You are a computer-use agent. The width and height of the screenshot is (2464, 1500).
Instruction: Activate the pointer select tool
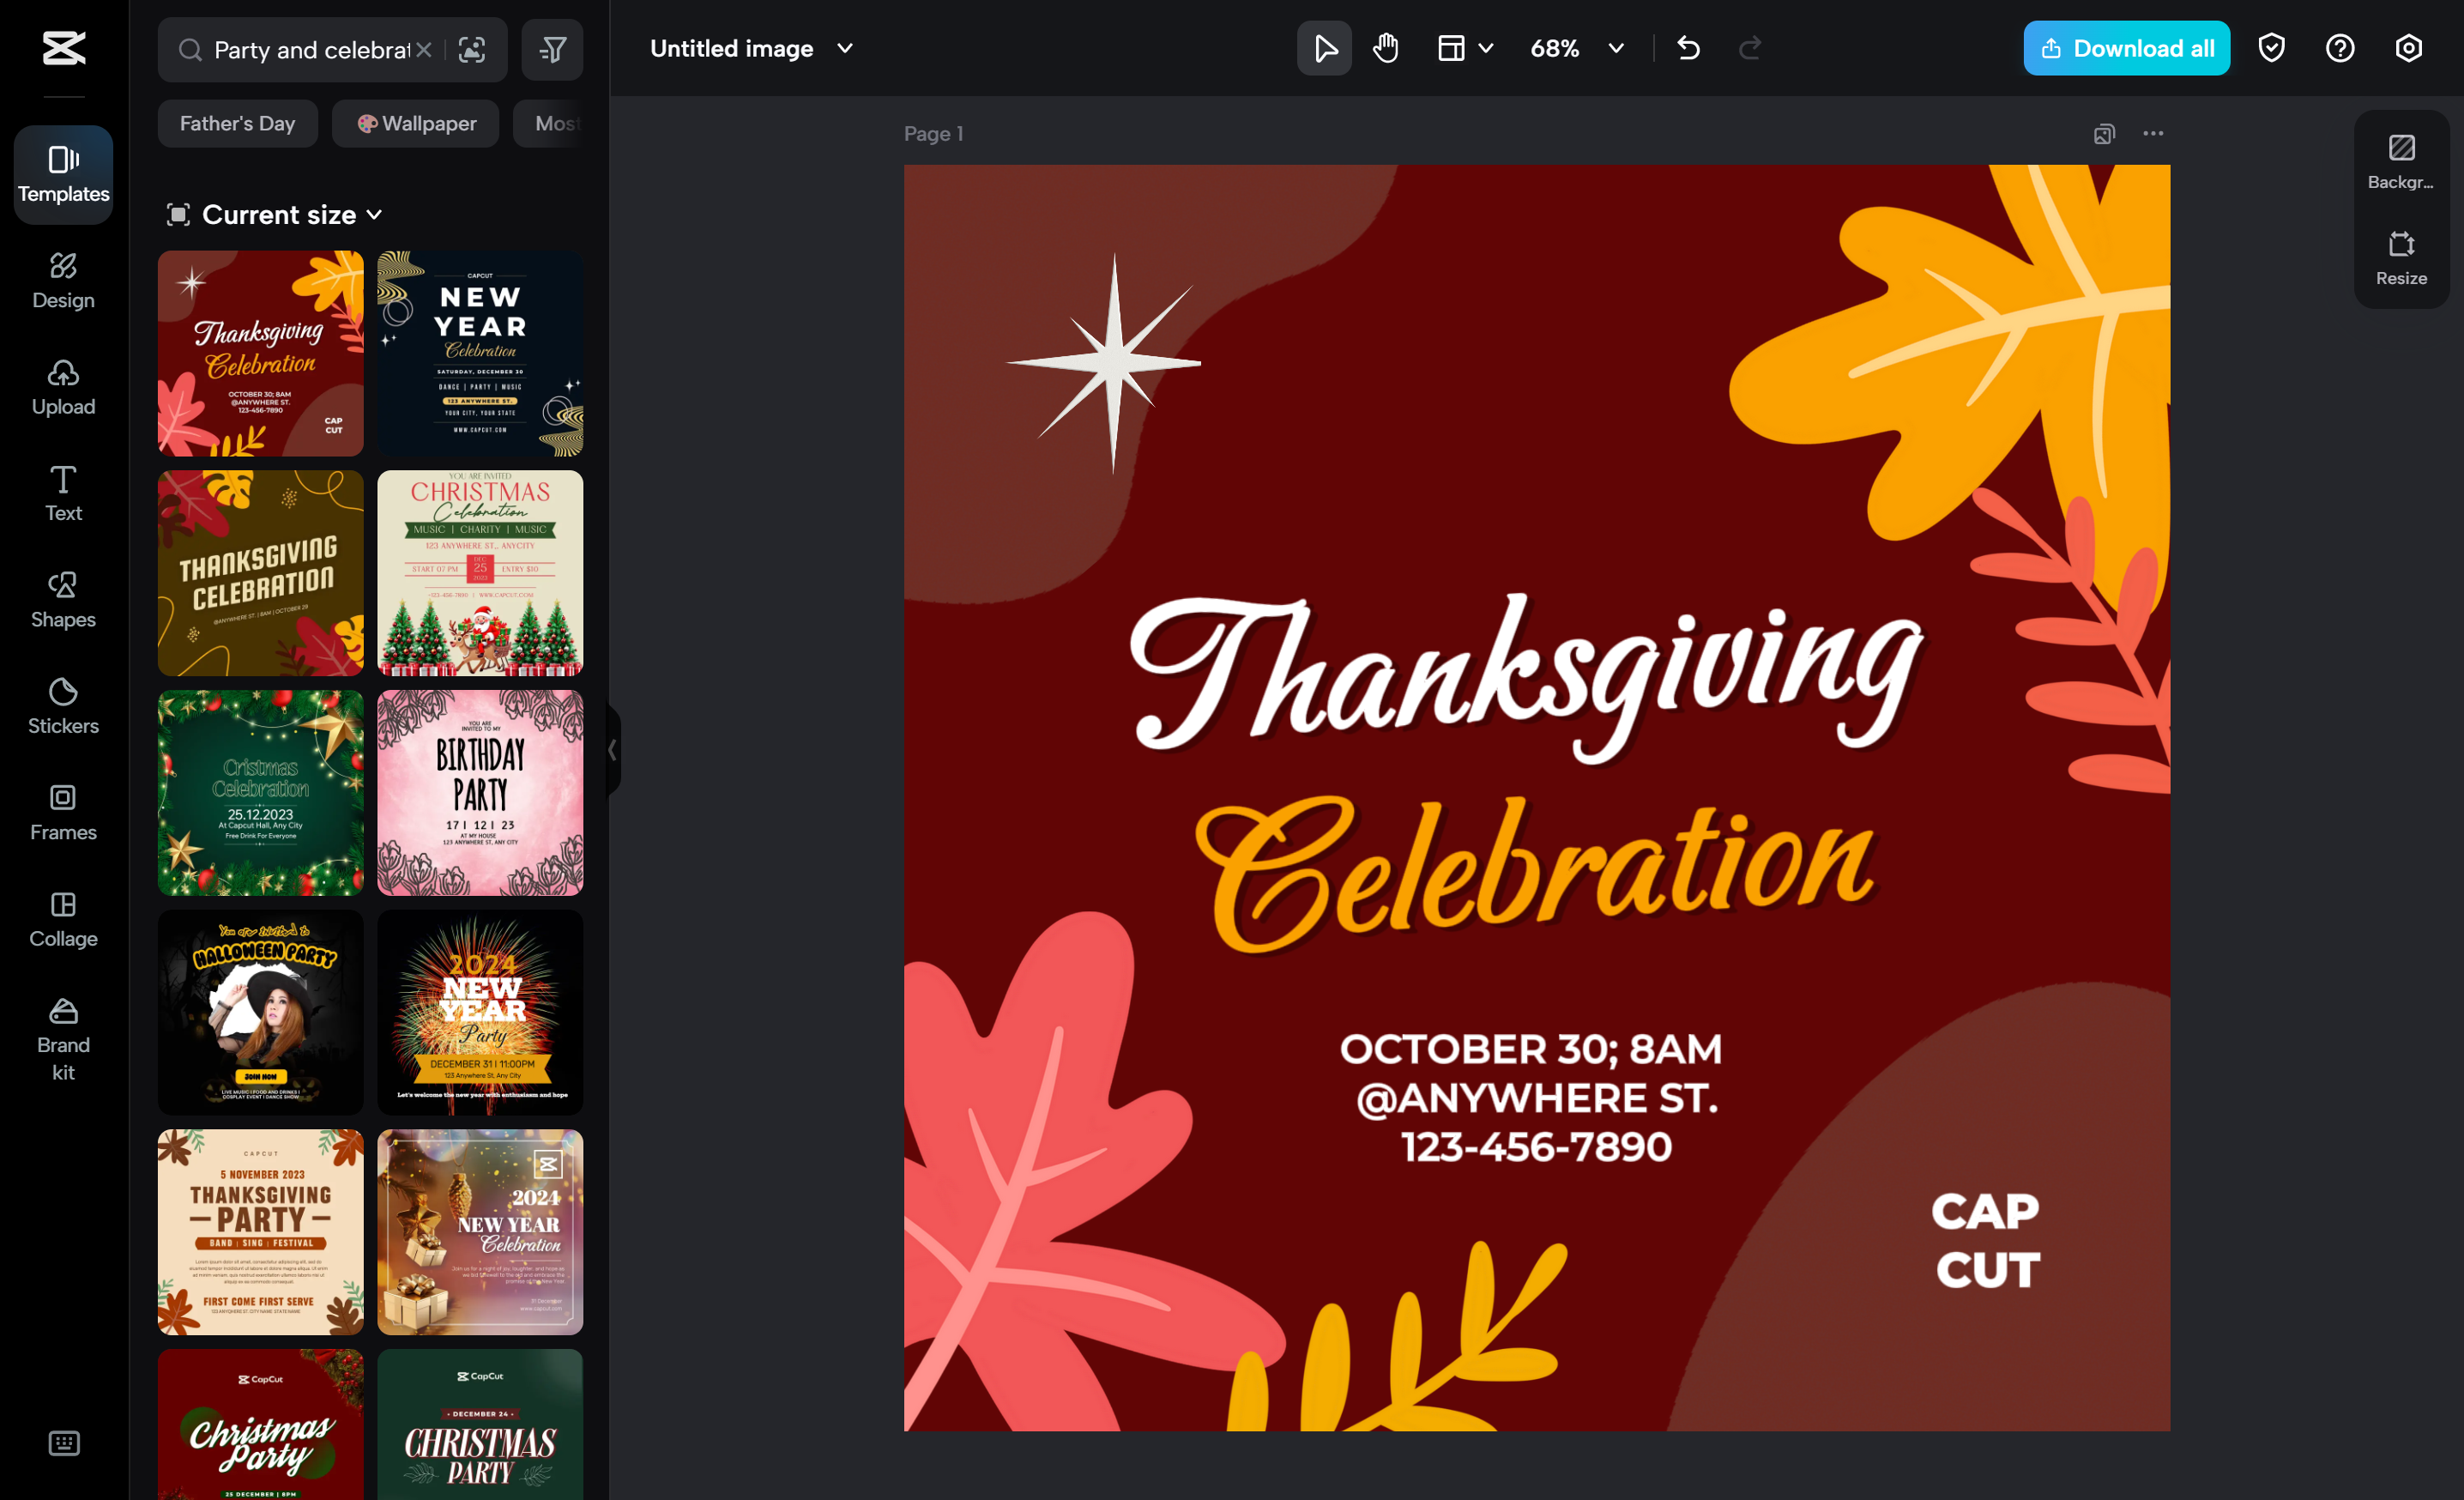coord(1324,48)
